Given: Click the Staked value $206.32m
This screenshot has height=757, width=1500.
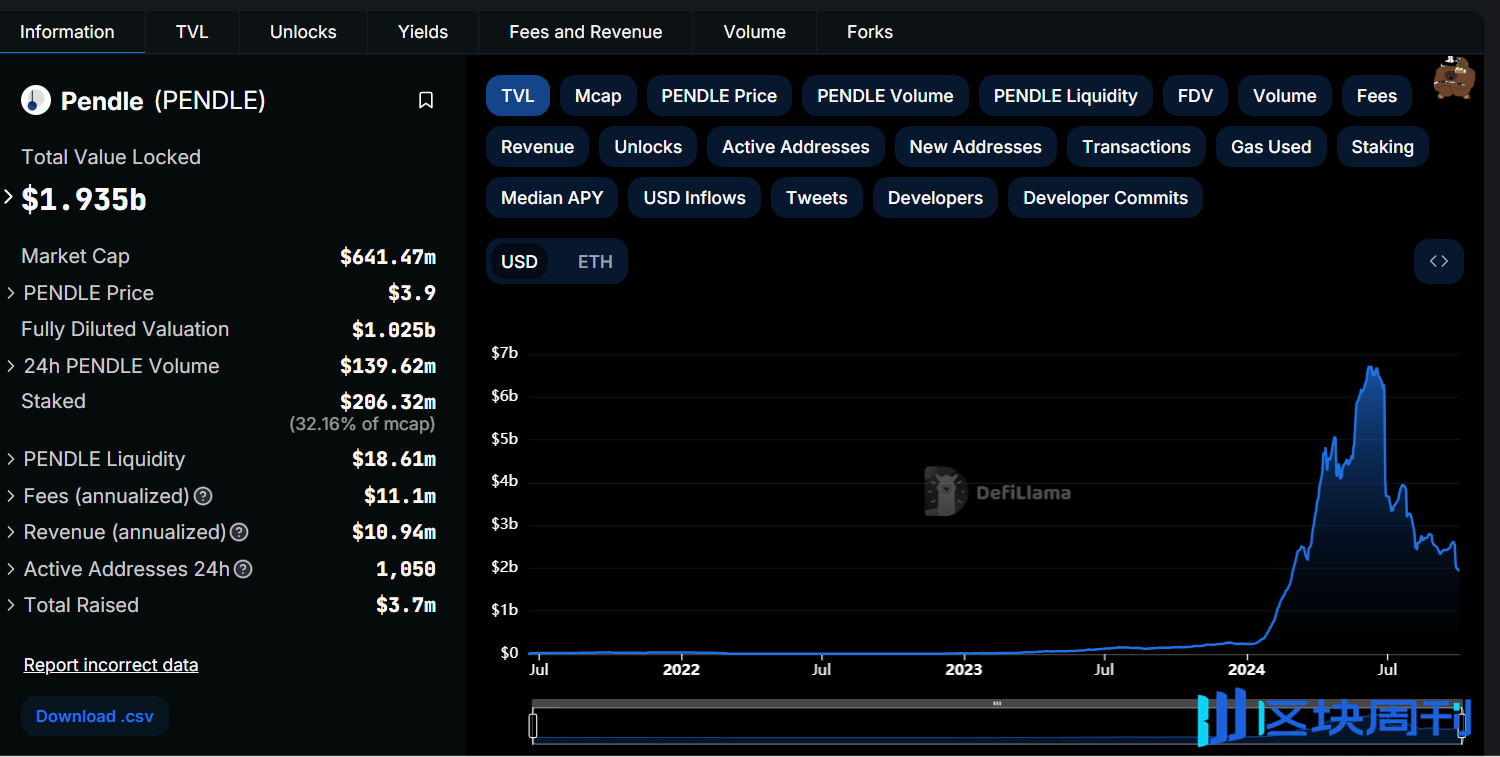Looking at the screenshot, I should tap(388, 401).
